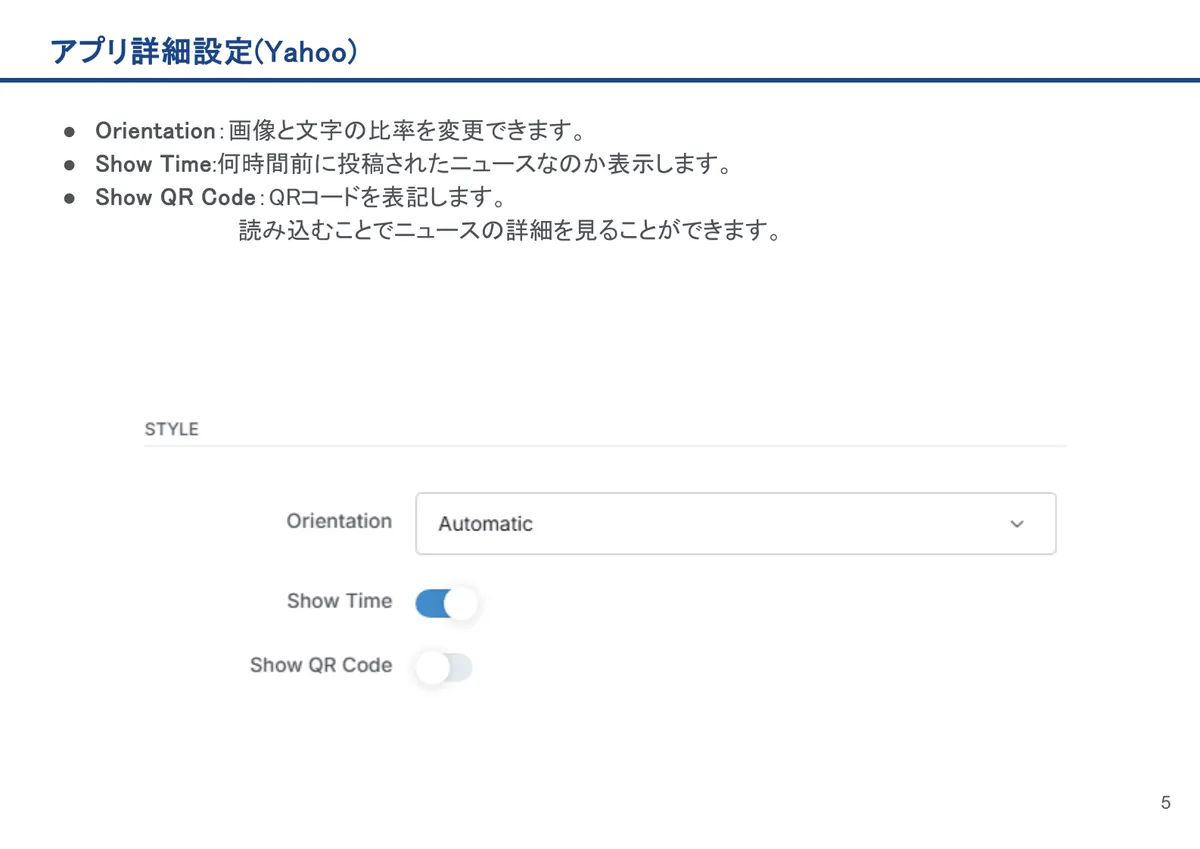1200x849 pixels.
Task: Click the line 読み込むことでニュースの詳細を見ることができます
Action: (509, 231)
